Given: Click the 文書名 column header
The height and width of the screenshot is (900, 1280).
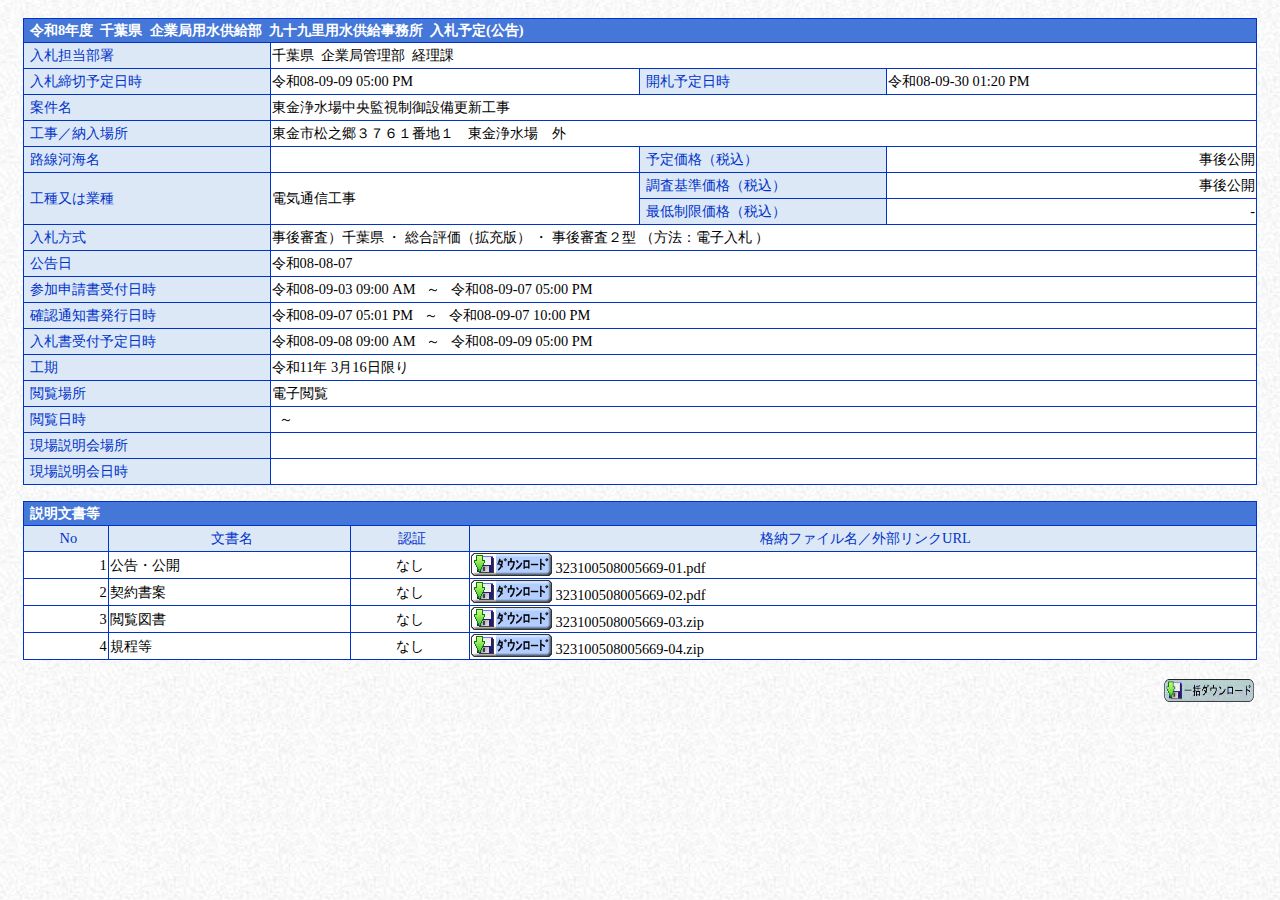Looking at the screenshot, I should pyautogui.click(x=230, y=538).
